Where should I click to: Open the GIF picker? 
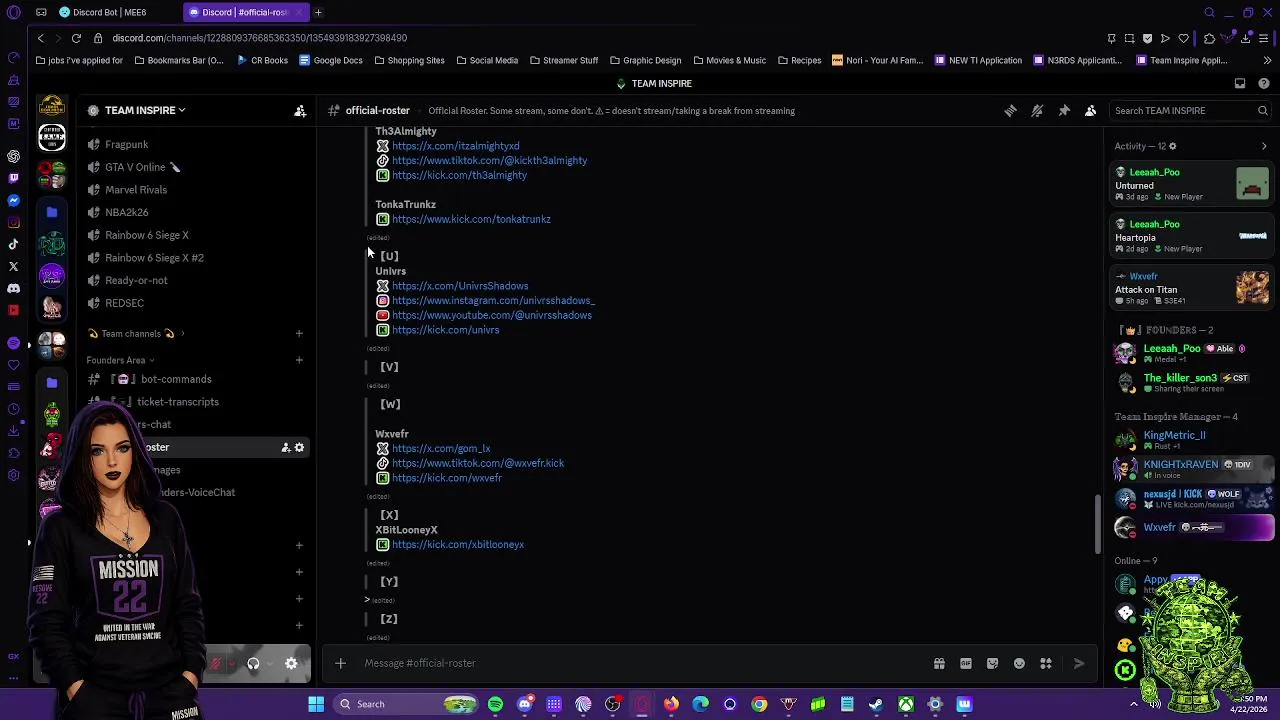click(966, 663)
